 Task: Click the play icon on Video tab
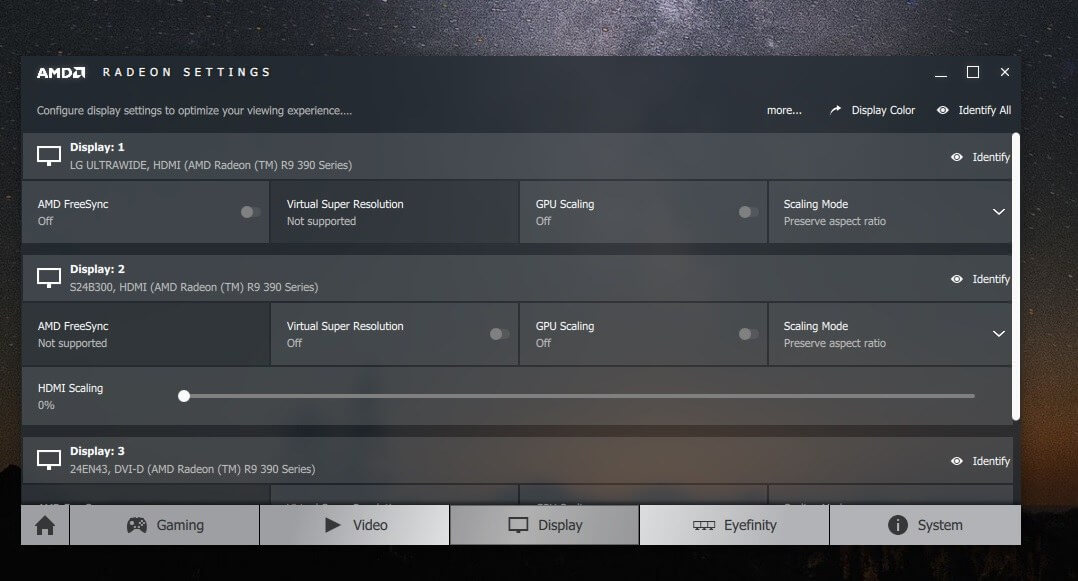pos(333,525)
